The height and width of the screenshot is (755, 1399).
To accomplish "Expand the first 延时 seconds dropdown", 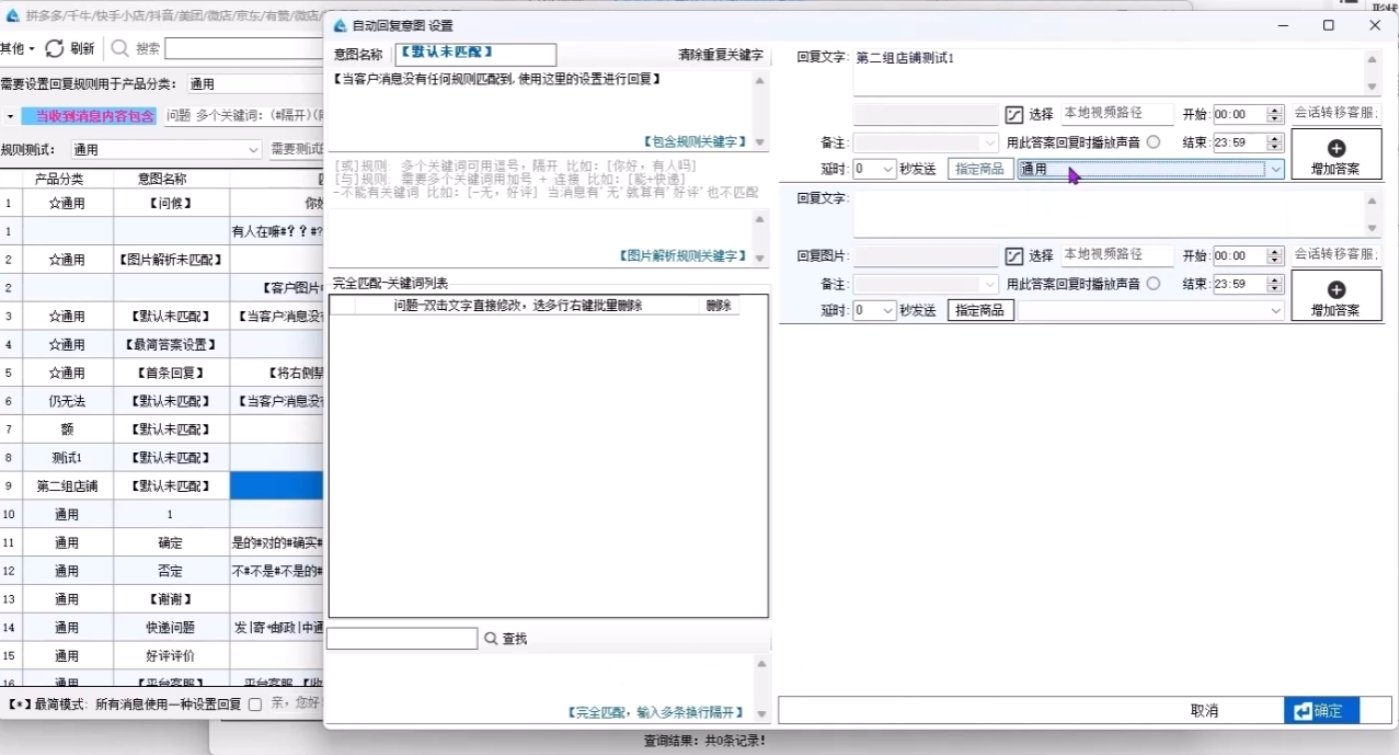I will [x=888, y=170].
